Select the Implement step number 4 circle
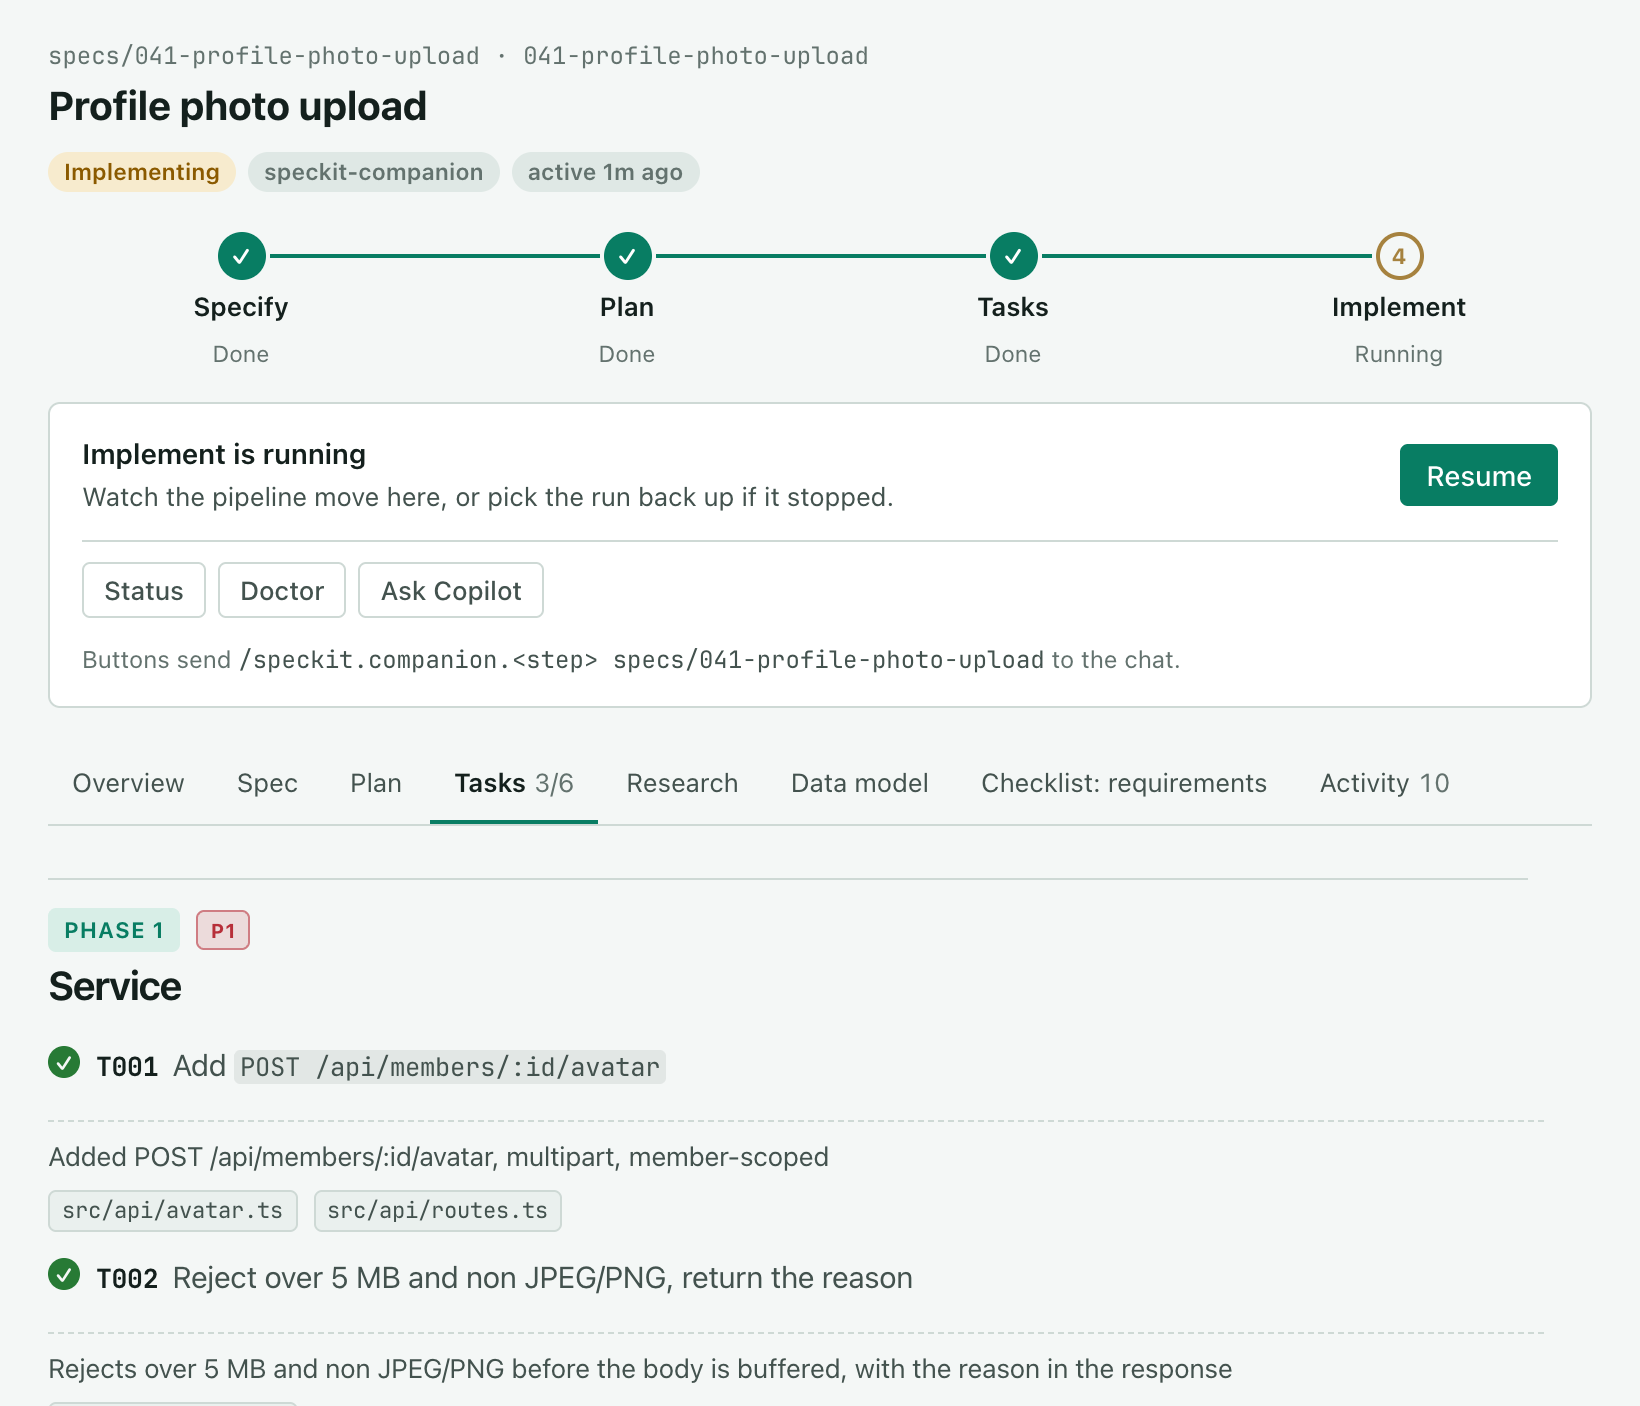 (x=1399, y=256)
